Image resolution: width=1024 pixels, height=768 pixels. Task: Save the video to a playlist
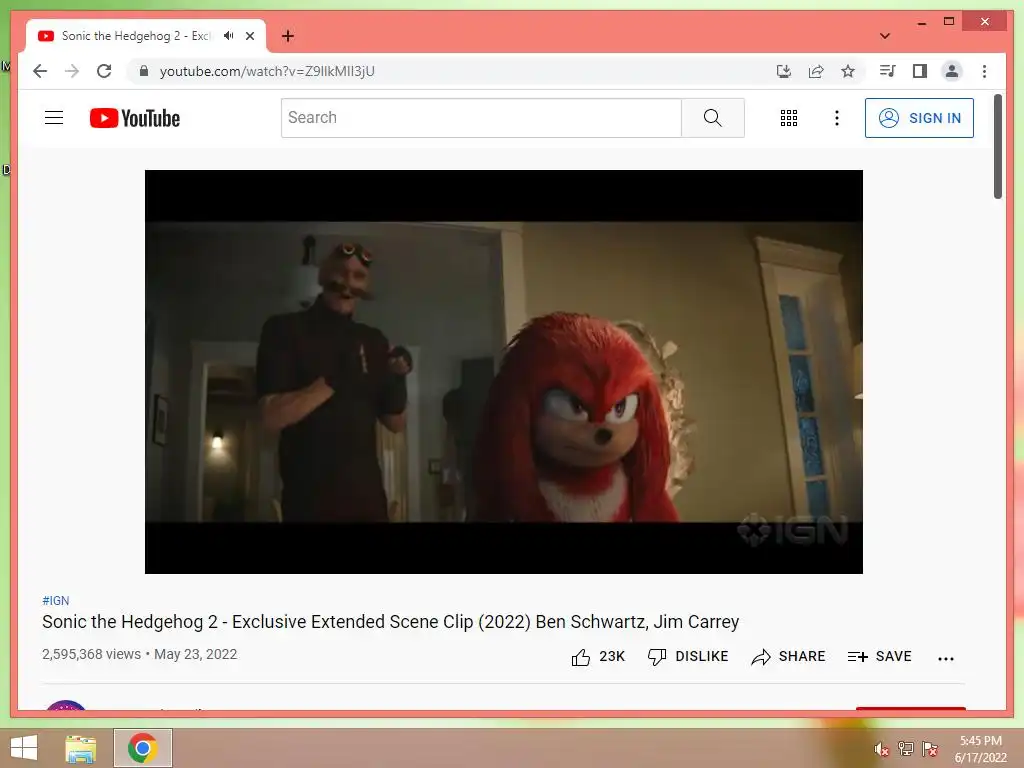click(x=879, y=656)
